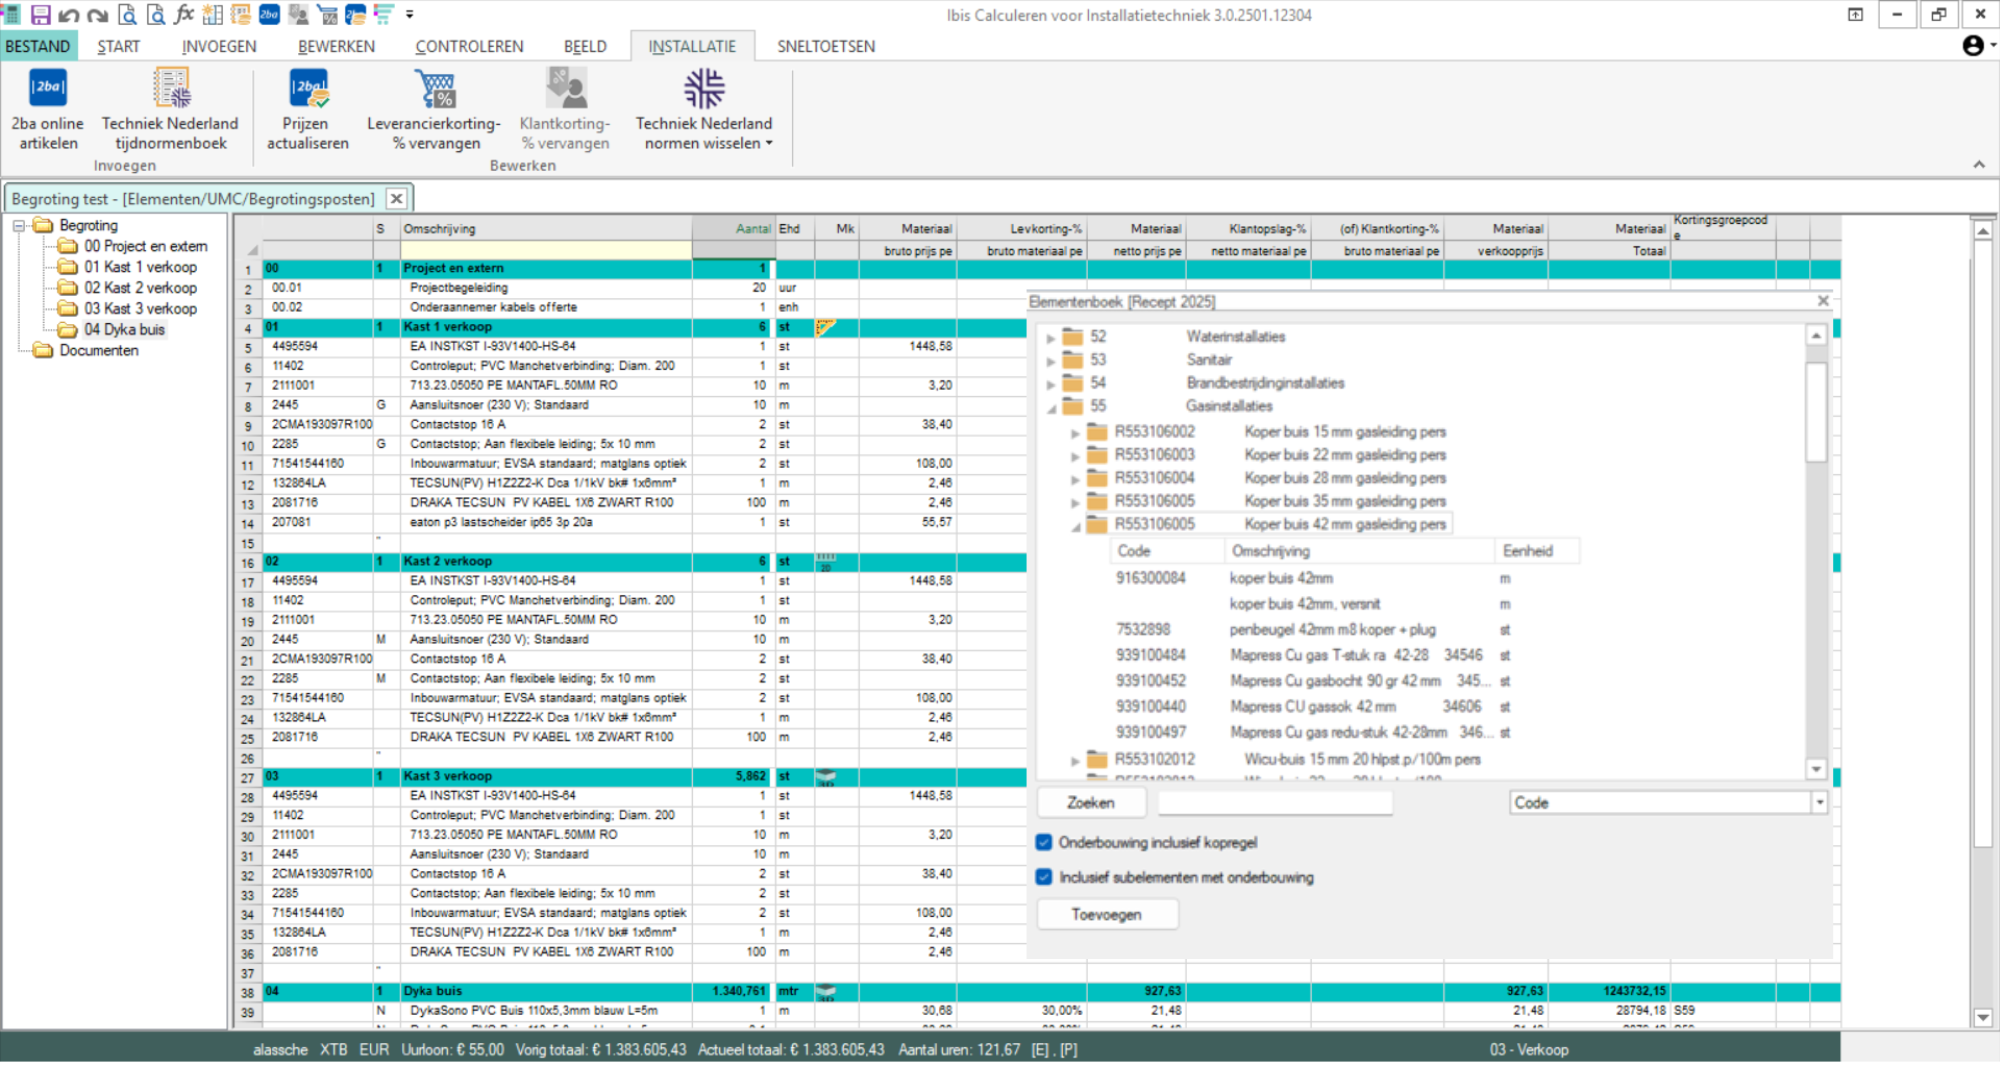
Task: Click the Save icon in quick access toolbar
Action: (40, 14)
